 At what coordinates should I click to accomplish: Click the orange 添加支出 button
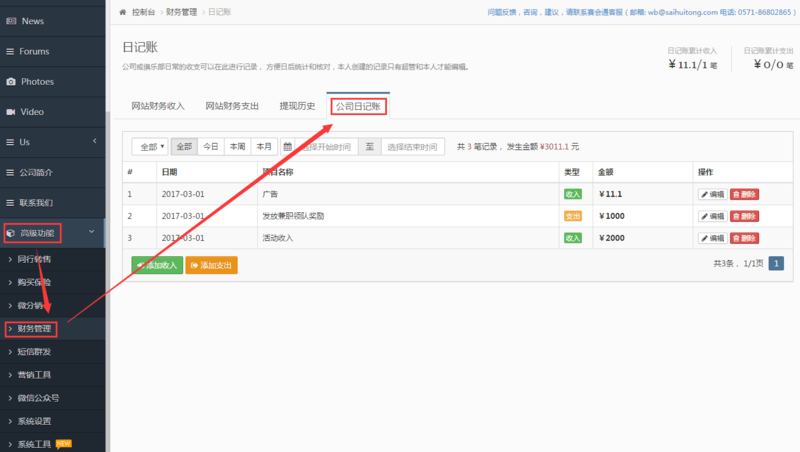coord(211,265)
